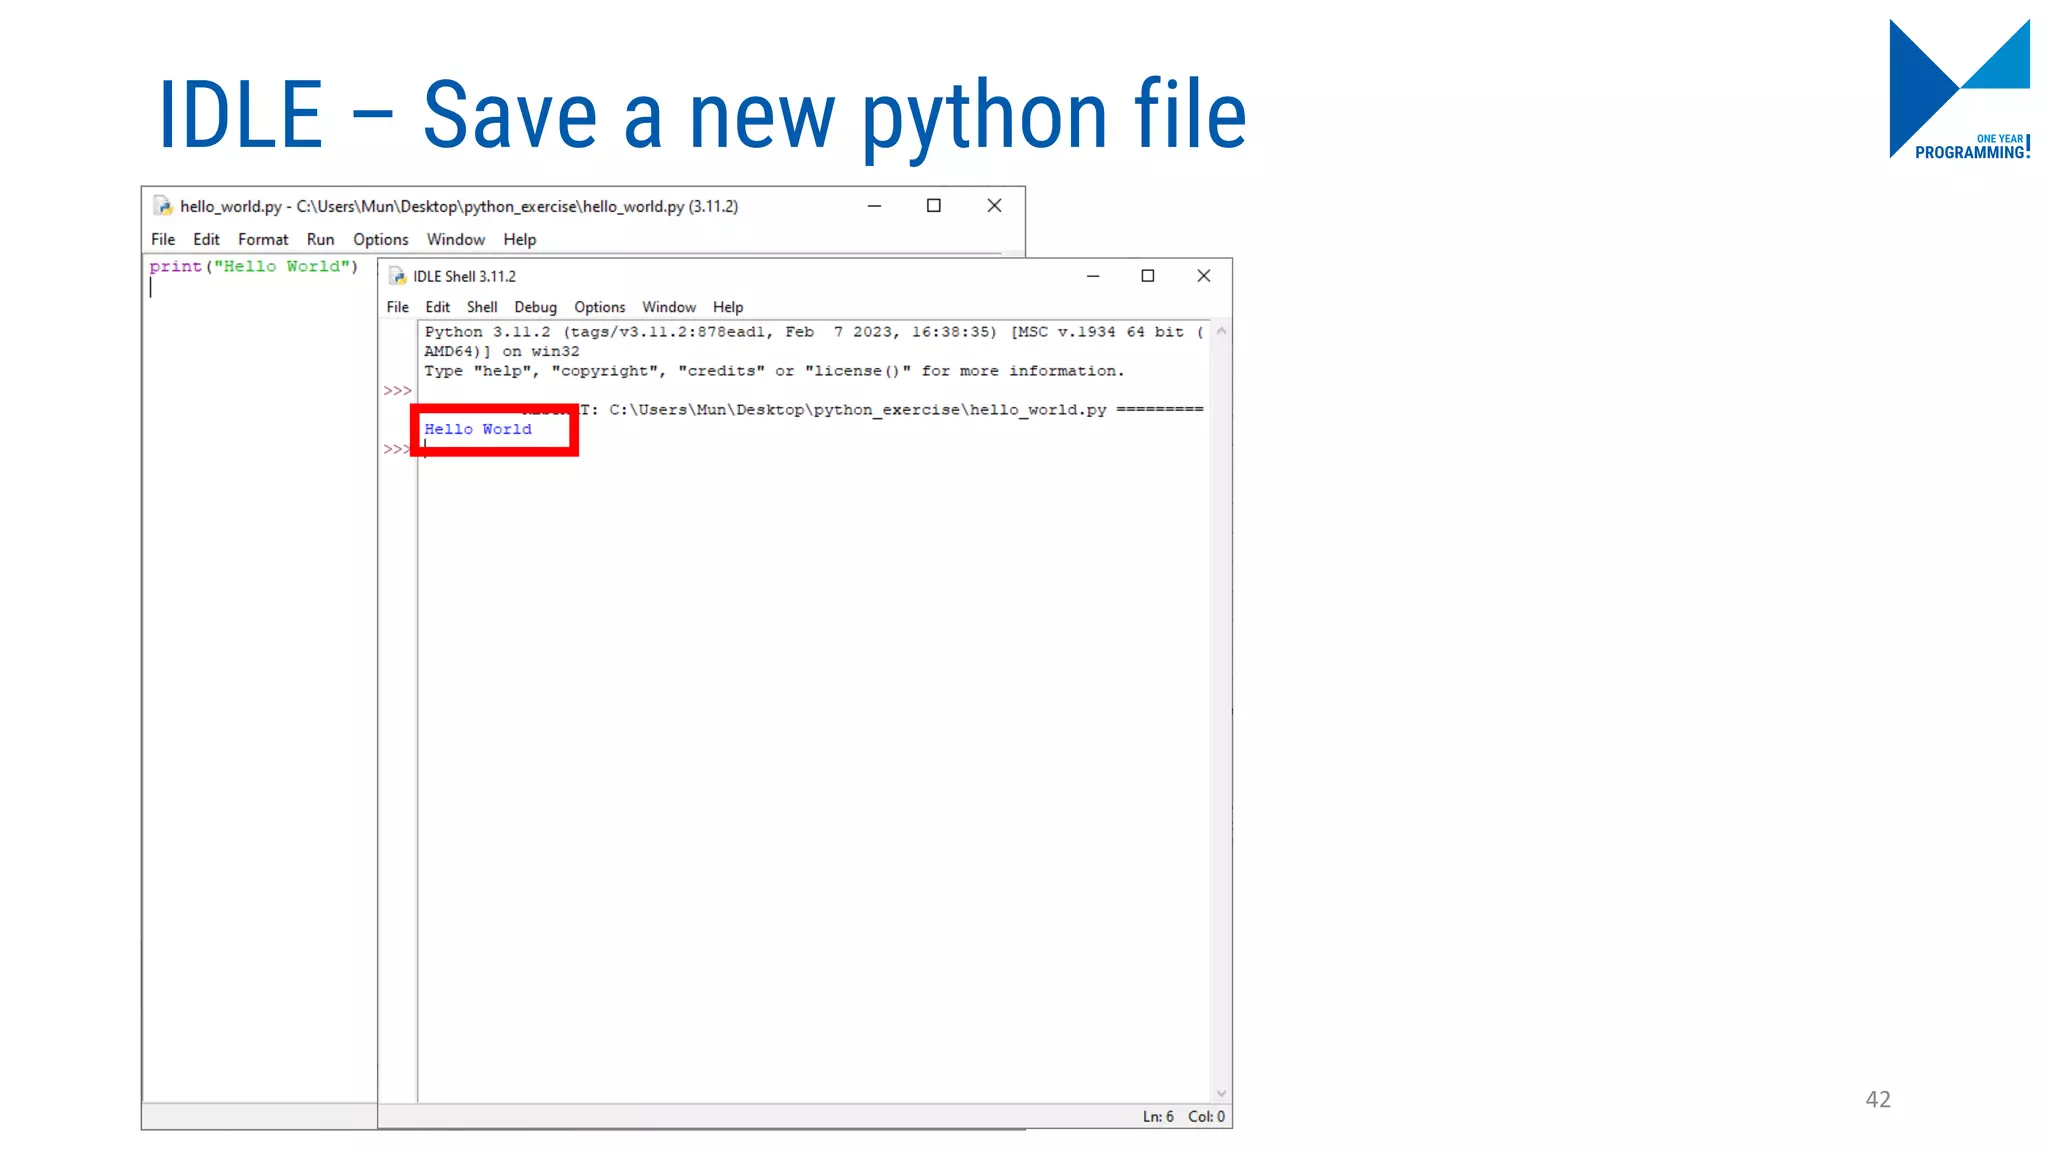Click the scrollbar up arrow in IDLE Shell
The height and width of the screenshot is (1152, 2048).
[1222, 332]
